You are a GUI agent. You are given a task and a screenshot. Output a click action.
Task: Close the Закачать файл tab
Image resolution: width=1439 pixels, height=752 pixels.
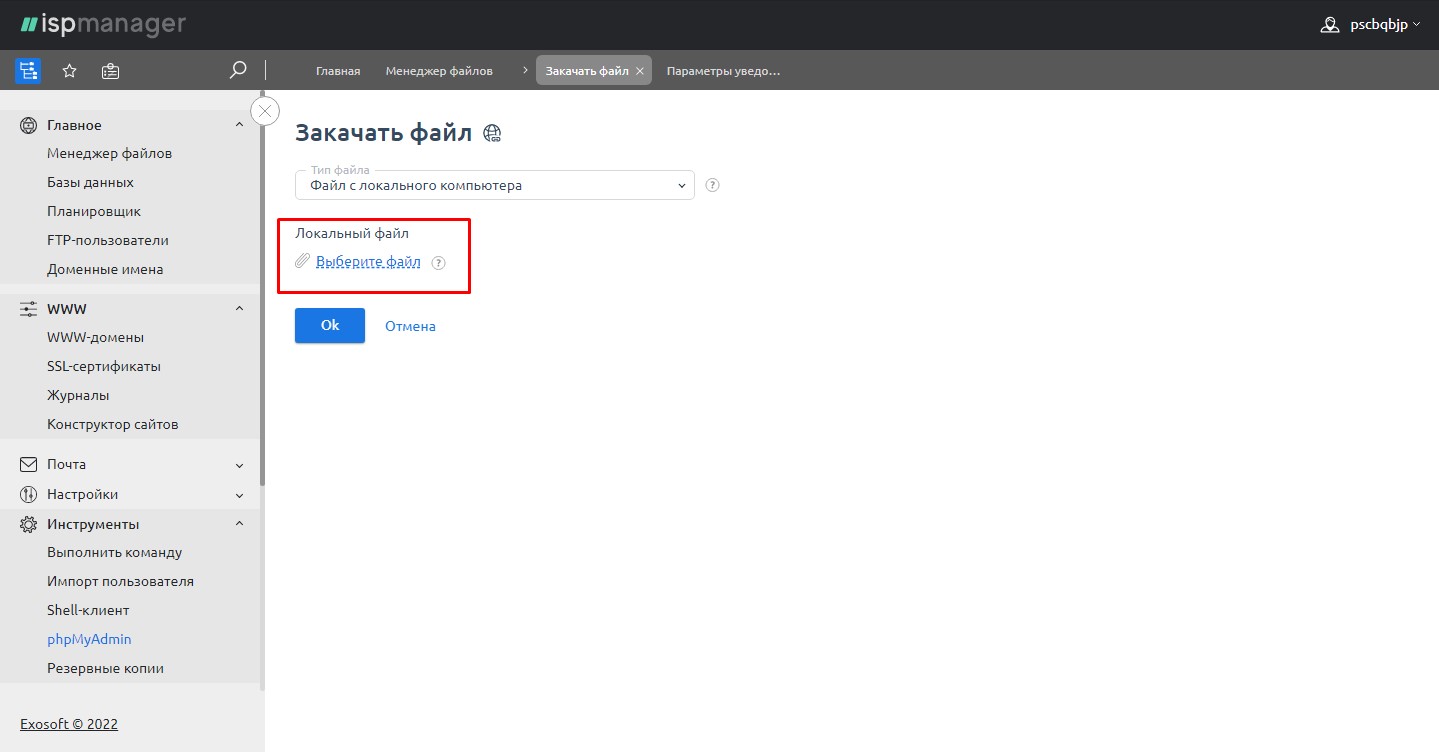pyautogui.click(x=640, y=71)
